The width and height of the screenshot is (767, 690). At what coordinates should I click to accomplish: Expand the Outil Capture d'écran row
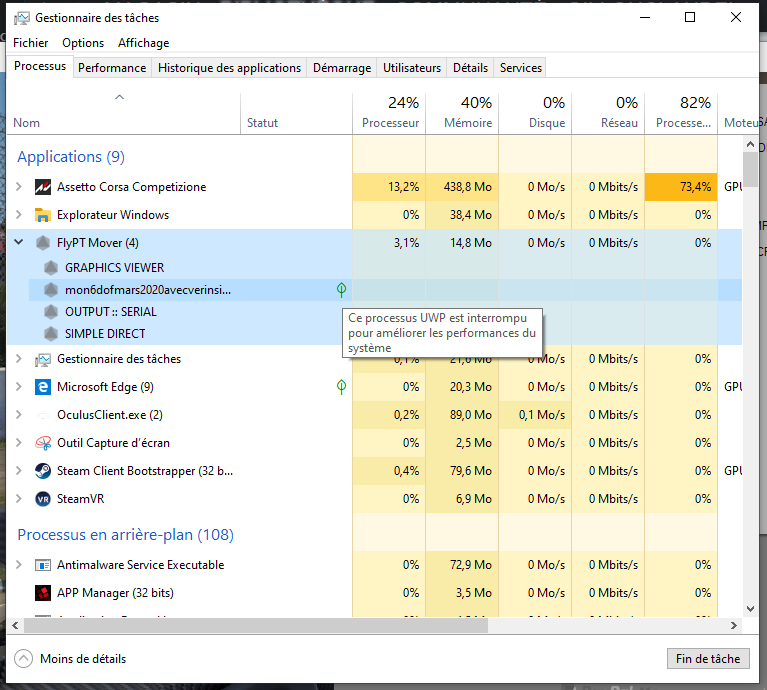19,443
